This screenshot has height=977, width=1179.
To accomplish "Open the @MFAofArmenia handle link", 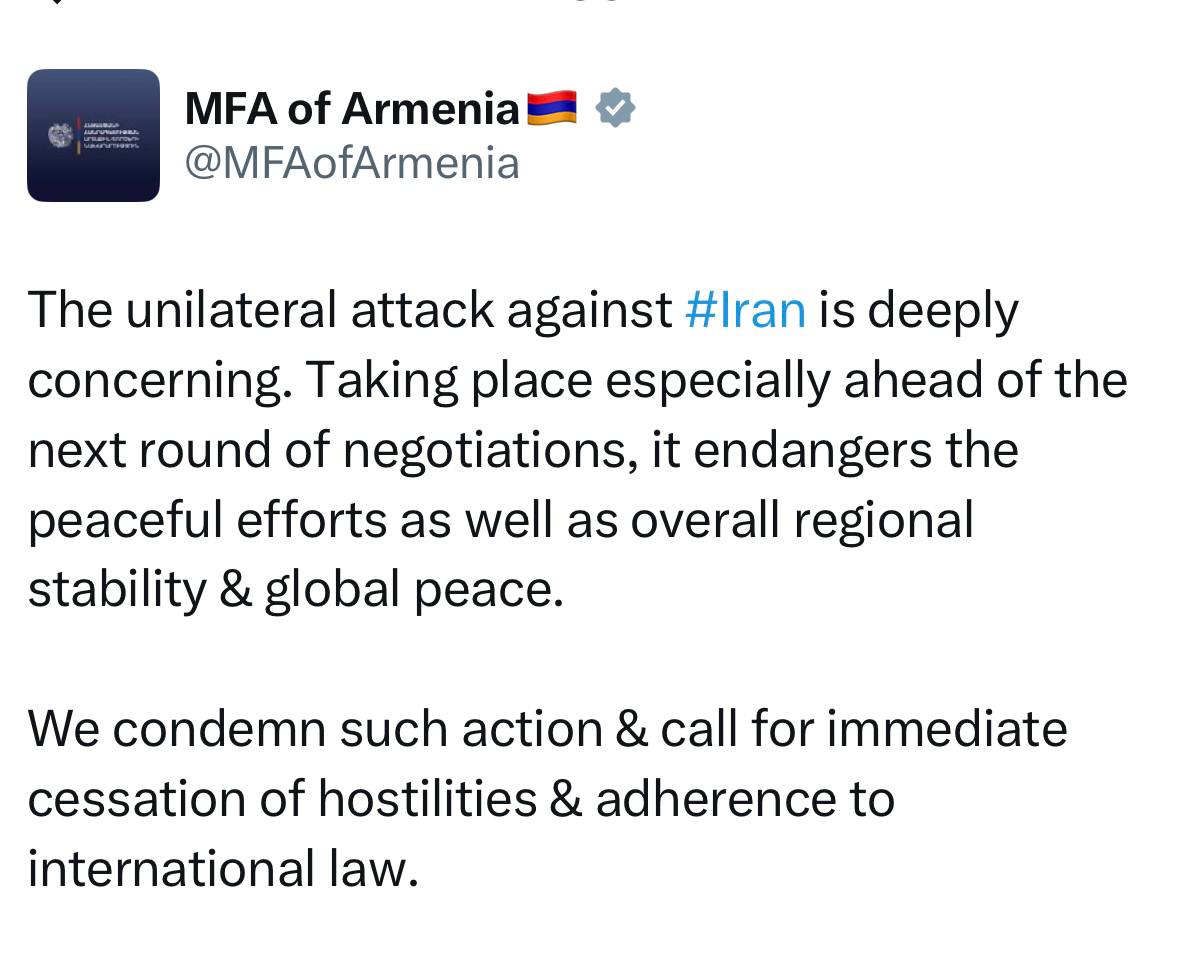I will [x=352, y=163].
